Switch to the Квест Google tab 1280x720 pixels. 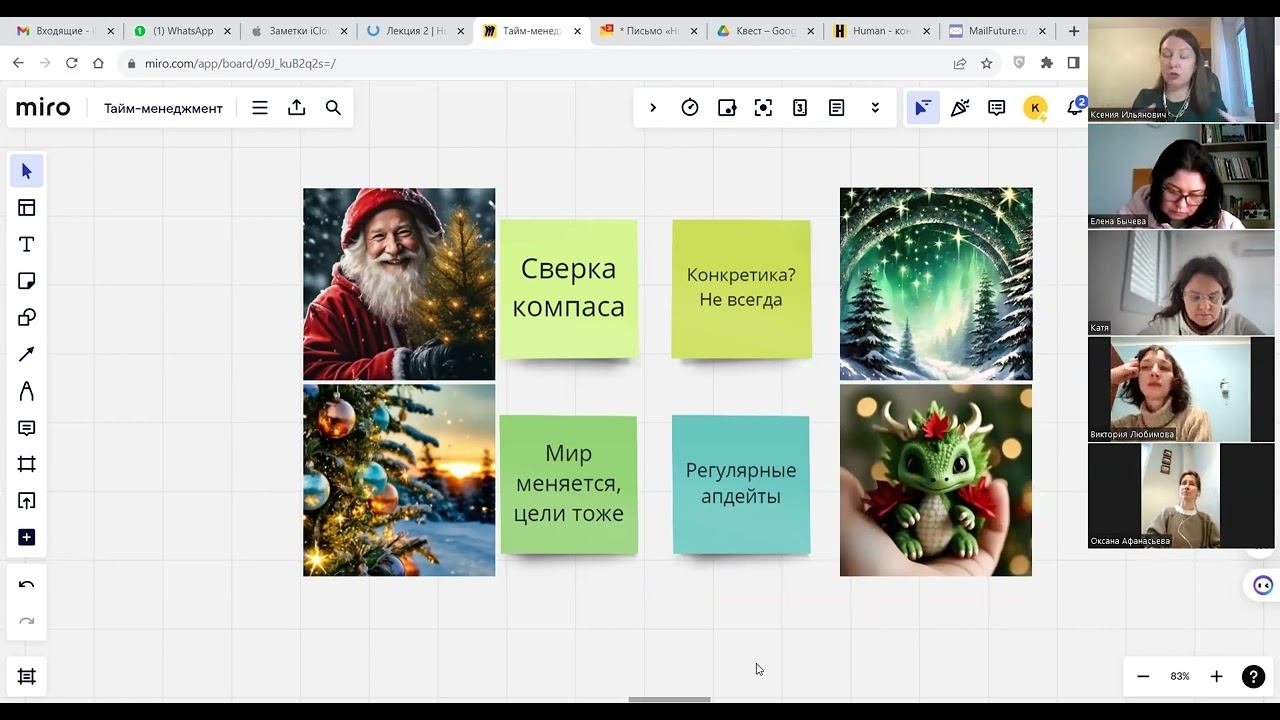pos(764,31)
